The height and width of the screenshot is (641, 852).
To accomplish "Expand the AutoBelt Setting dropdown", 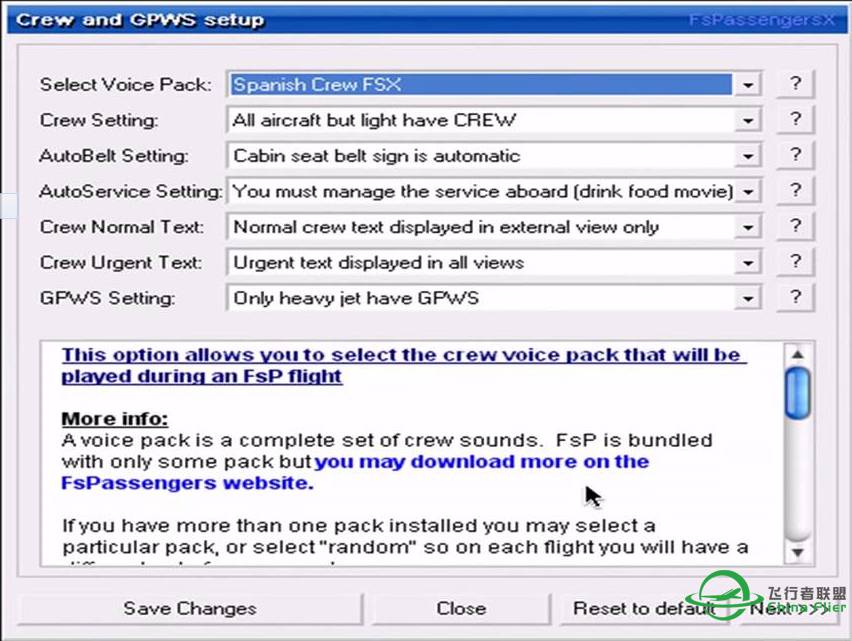I will 747,156.
